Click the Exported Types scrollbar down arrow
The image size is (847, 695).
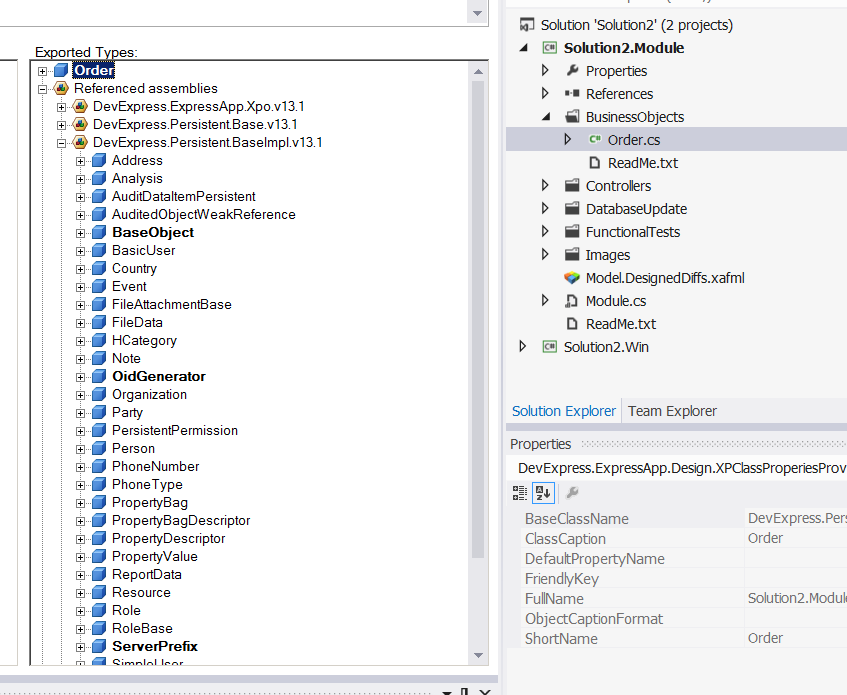point(480,655)
